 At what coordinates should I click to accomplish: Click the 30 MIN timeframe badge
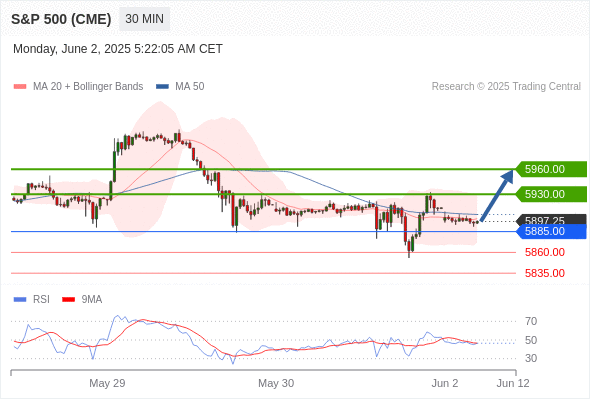[144, 19]
